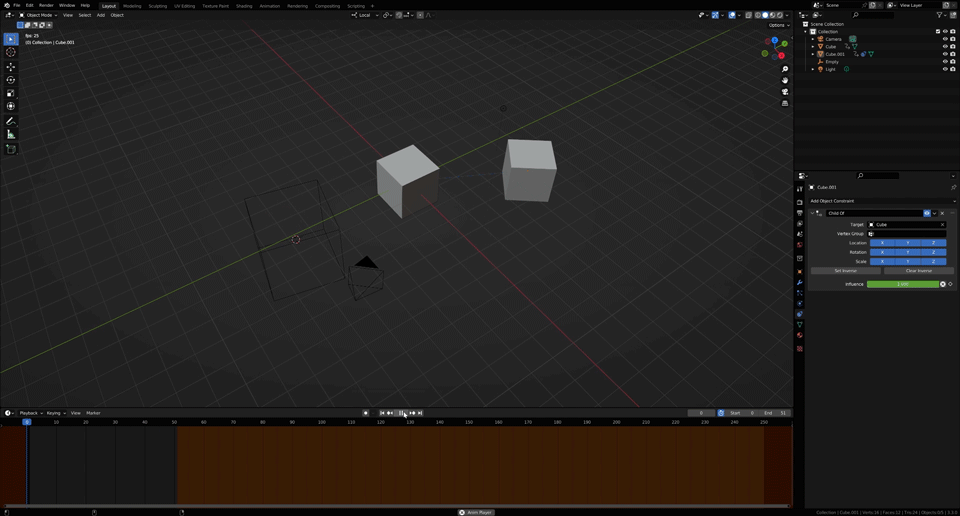This screenshot has width=960, height=516.
Task: Open the Physics properties tab
Action: [800, 304]
